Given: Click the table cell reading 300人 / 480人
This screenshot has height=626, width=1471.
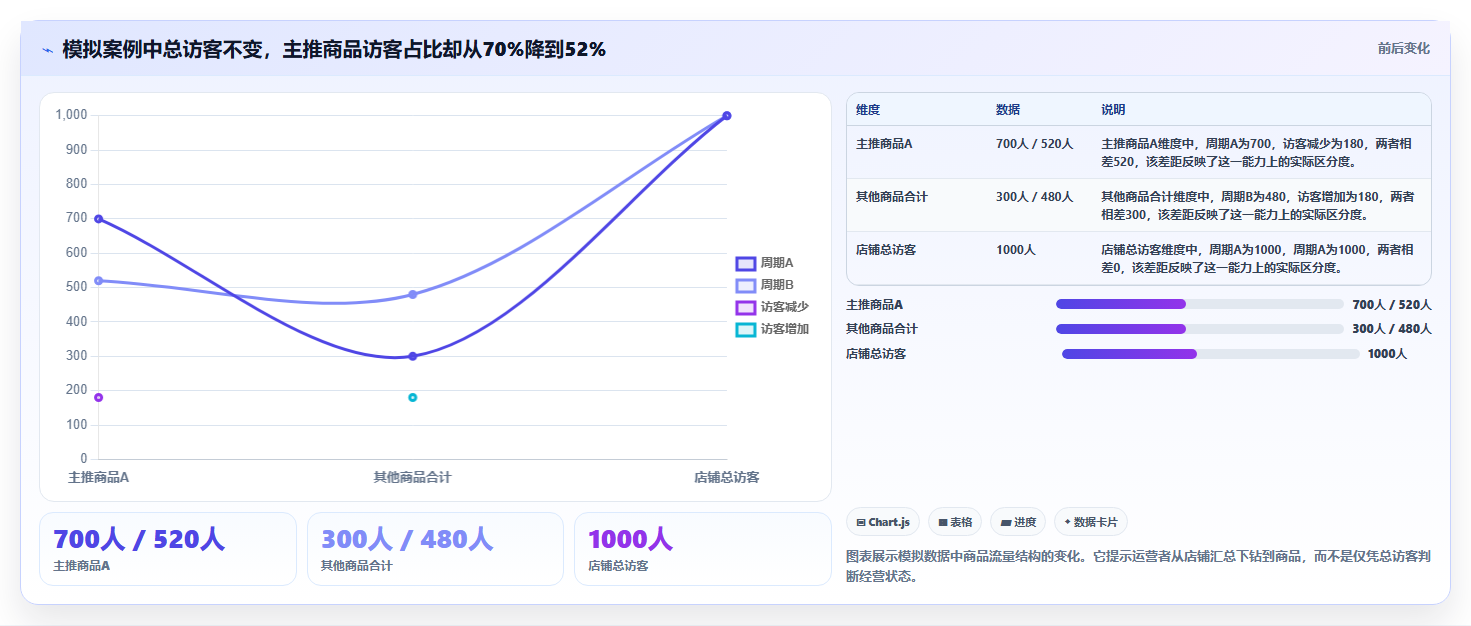Looking at the screenshot, I should (x=1034, y=197).
